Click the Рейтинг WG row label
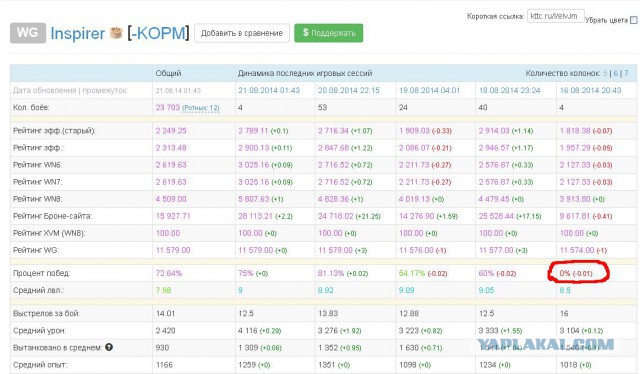 point(36,250)
